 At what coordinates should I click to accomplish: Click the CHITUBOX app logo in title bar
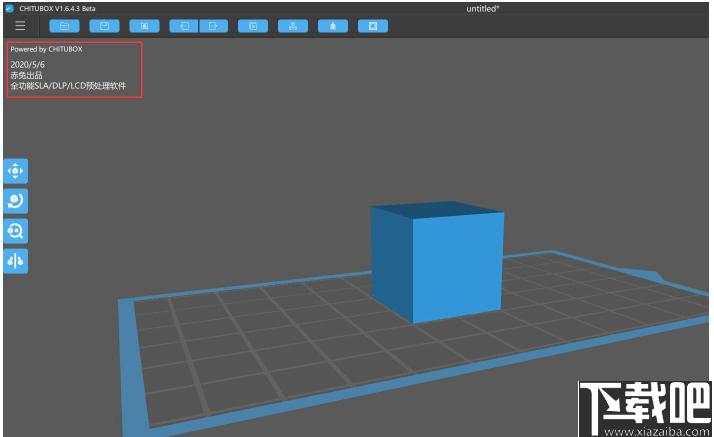pos(10,8)
